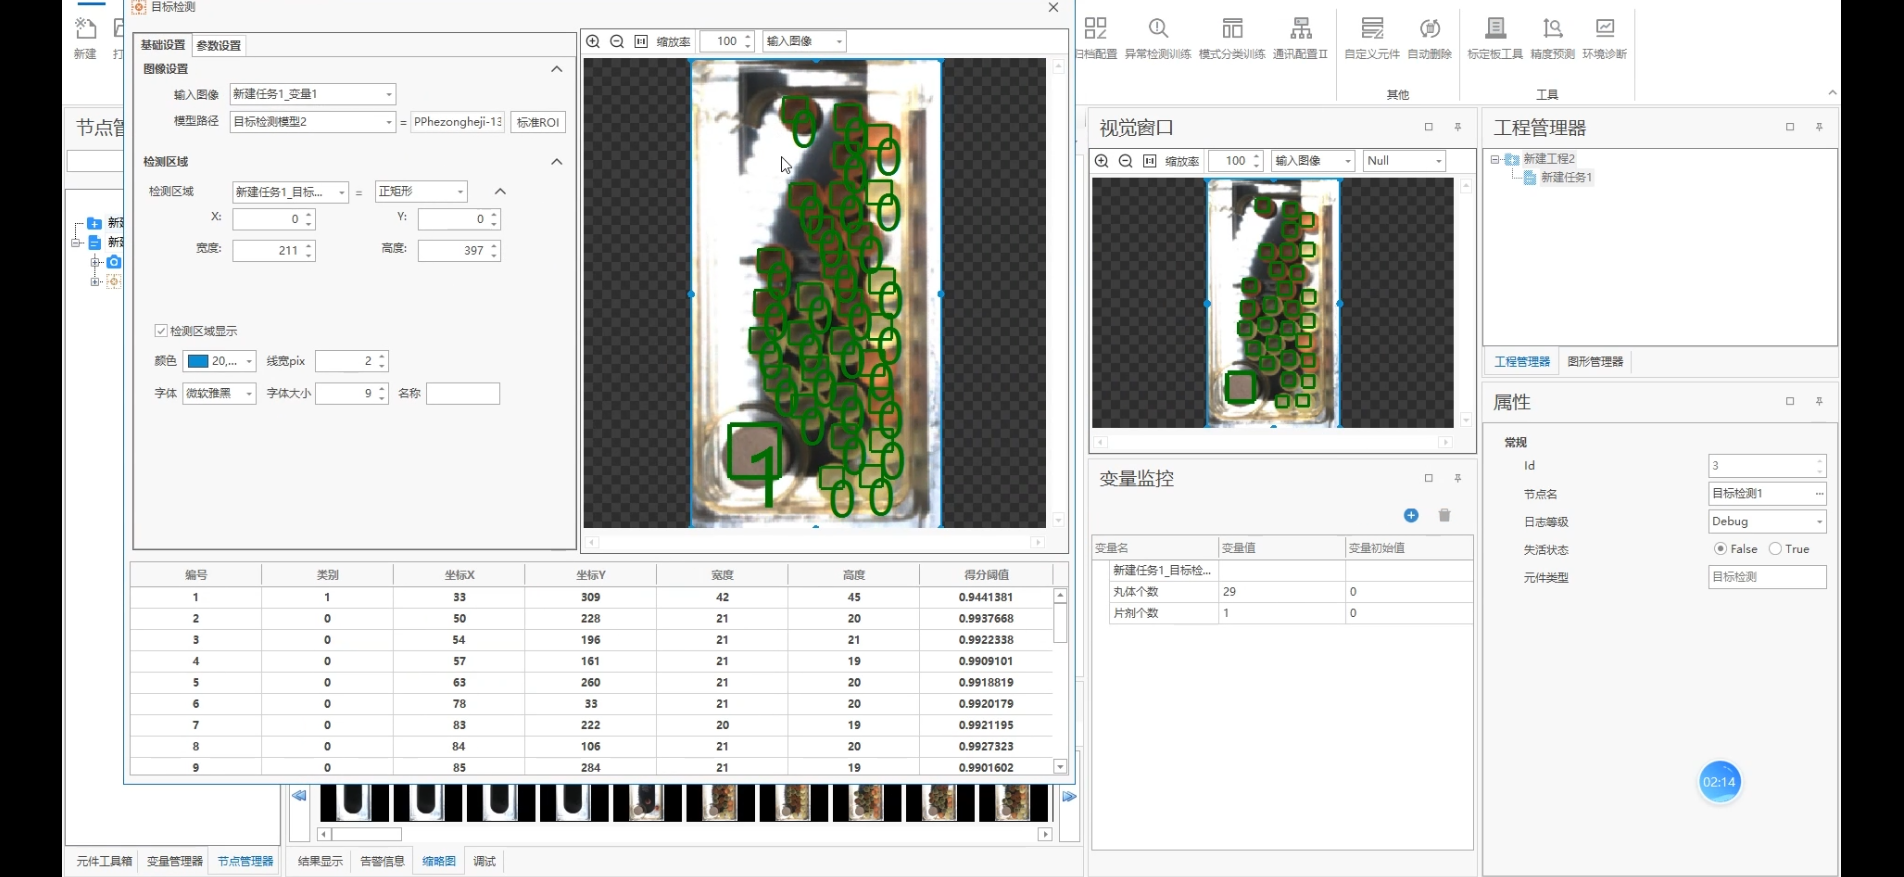Open the 检测区域 source dropdown
The height and width of the screenshot is (877, 1904).
tap(341, 192)
